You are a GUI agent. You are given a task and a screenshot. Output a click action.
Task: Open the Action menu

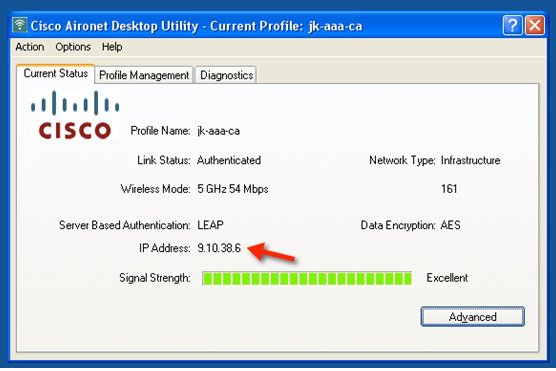pos(30,47)
